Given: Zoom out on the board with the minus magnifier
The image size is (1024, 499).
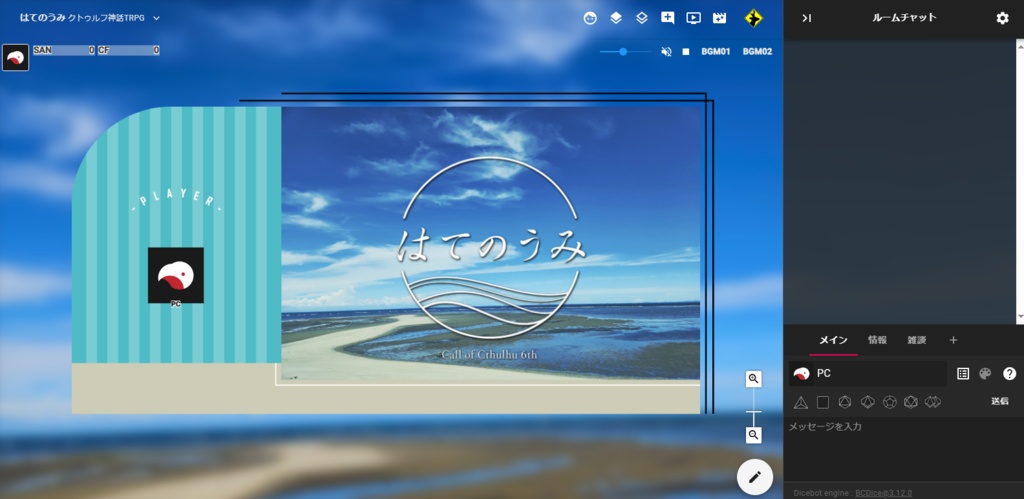Looking at the screenshot, I should 754,436.
